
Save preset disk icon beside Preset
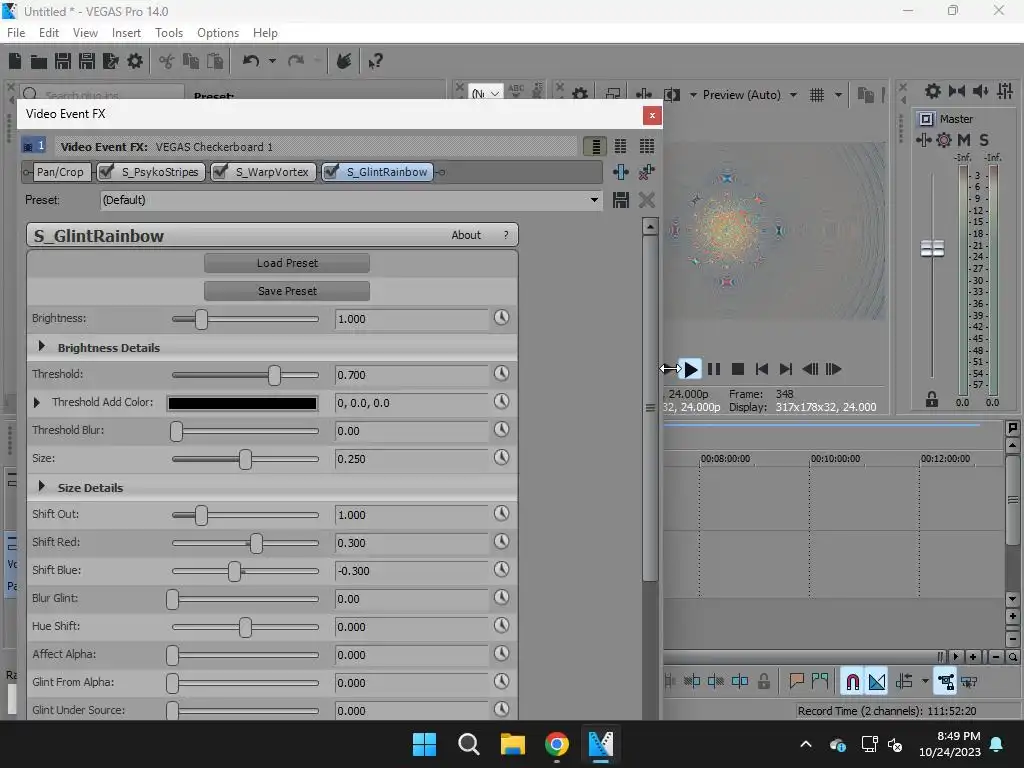point(620,200)
